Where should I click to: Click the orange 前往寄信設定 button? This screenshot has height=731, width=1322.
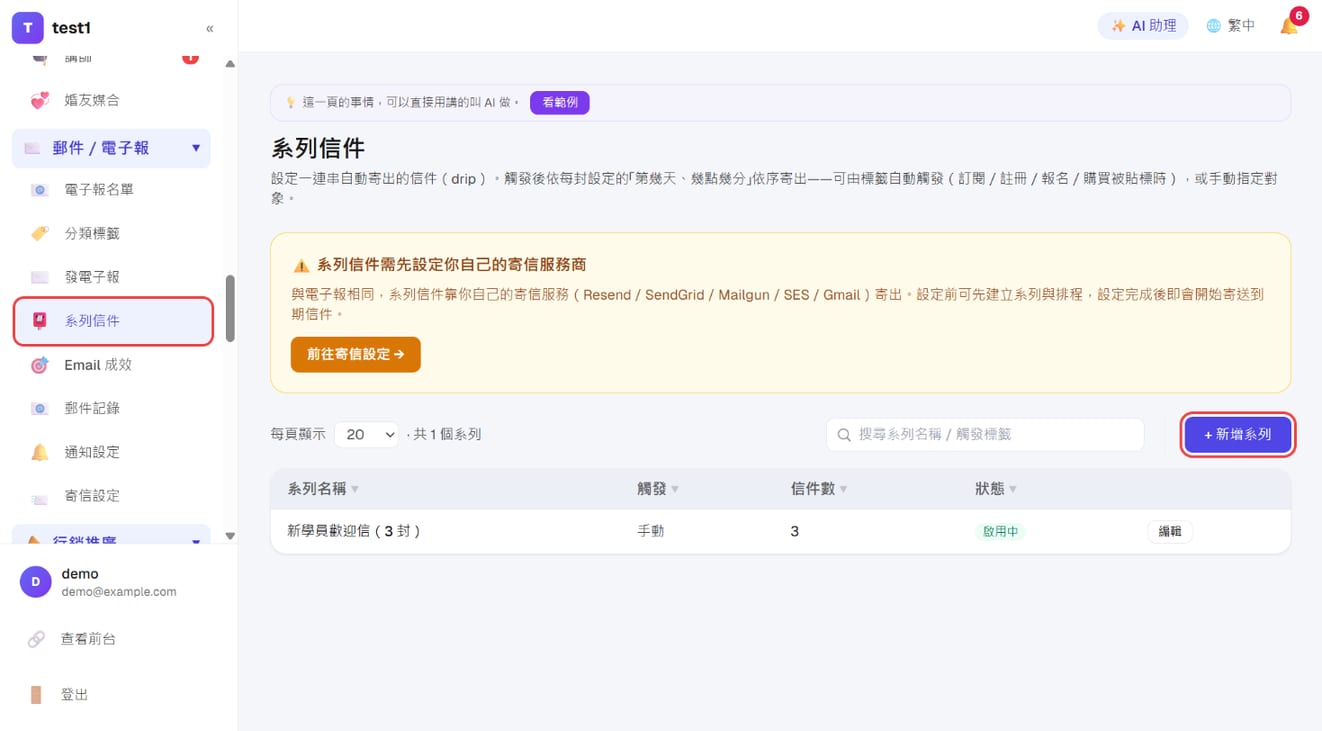356,354
